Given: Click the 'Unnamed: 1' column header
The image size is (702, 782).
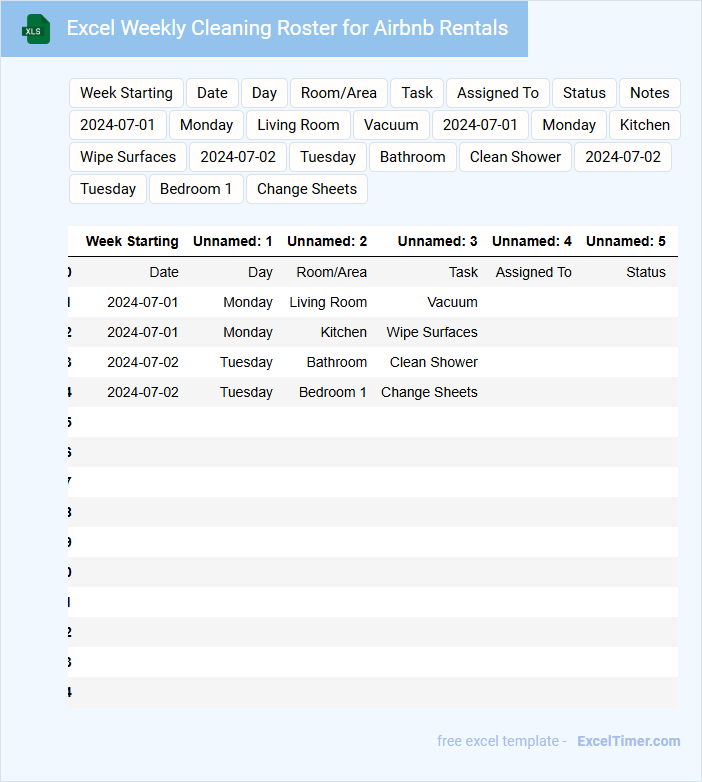Looking at the screenshot, I should coord(232,241).
